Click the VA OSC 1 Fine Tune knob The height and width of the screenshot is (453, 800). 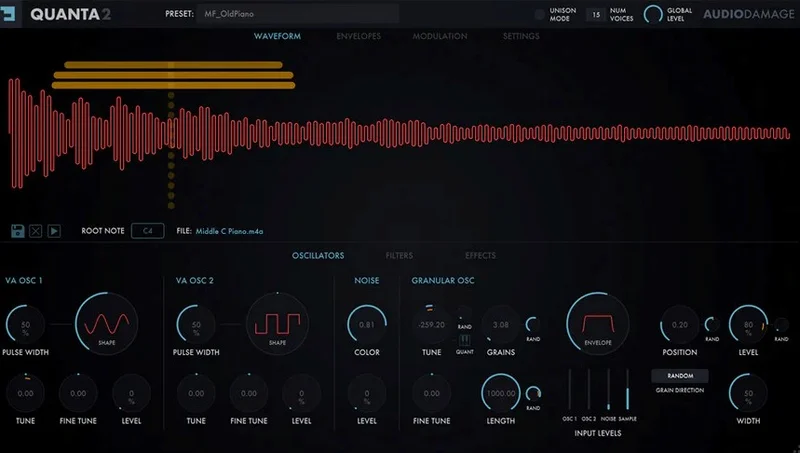tap(78, 393)
